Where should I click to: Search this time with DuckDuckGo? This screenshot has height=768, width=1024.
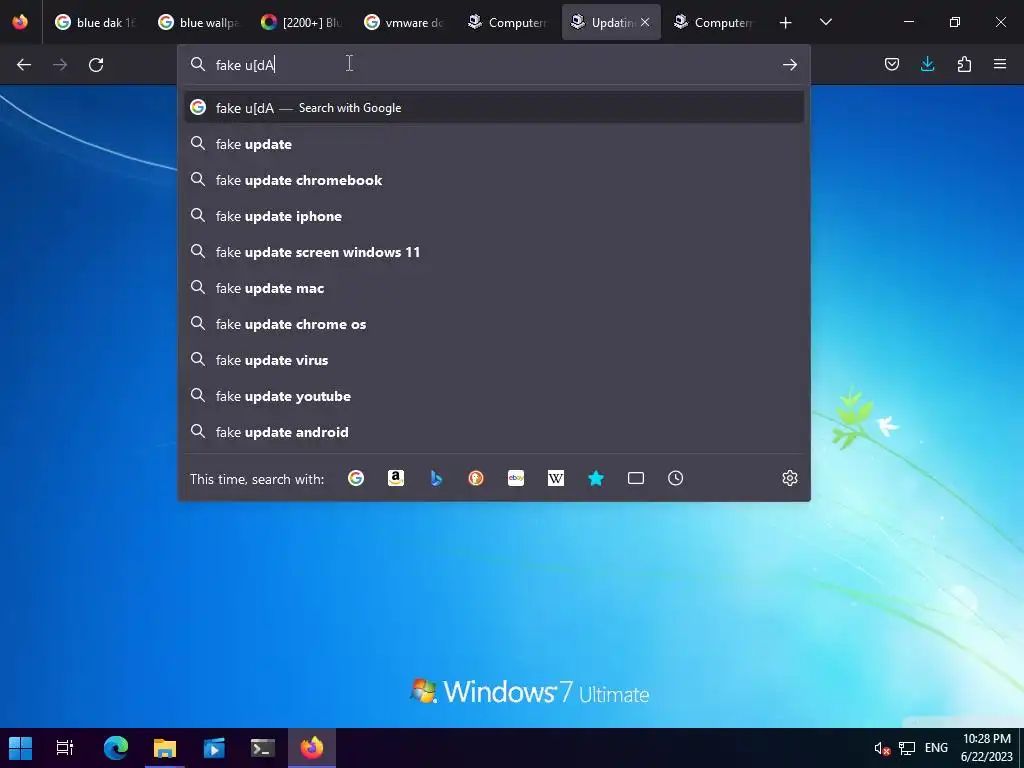pos(476,479)
